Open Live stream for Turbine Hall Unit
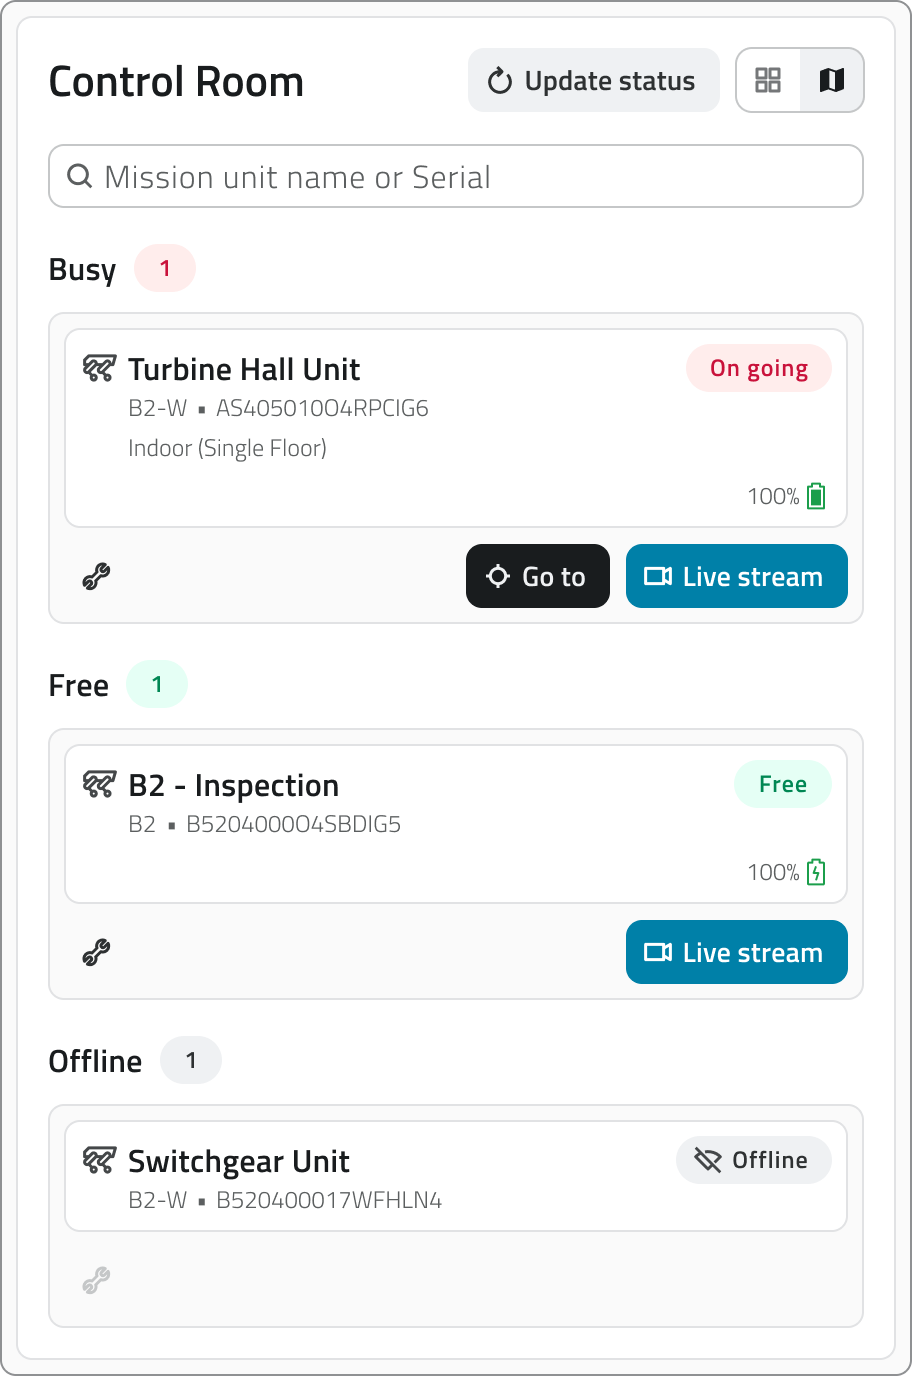Viewport: 912px width, 1376px height. point(737,576)
